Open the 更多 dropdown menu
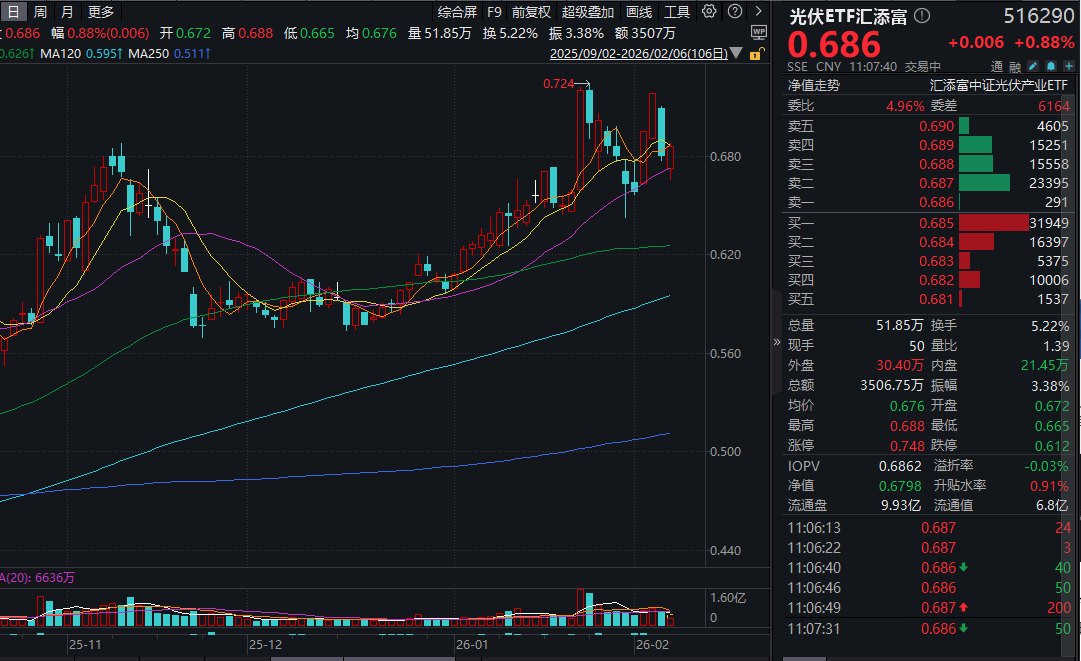Screen dimensions: 1081x661 (x=100, y=12)
